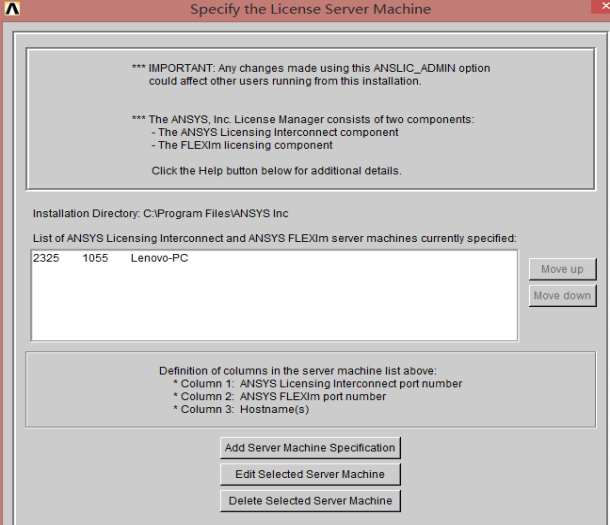This screenshot has height=525, width=610.
Task: Open Edit Selected Server Machine
Action: [x=310, y=474]
